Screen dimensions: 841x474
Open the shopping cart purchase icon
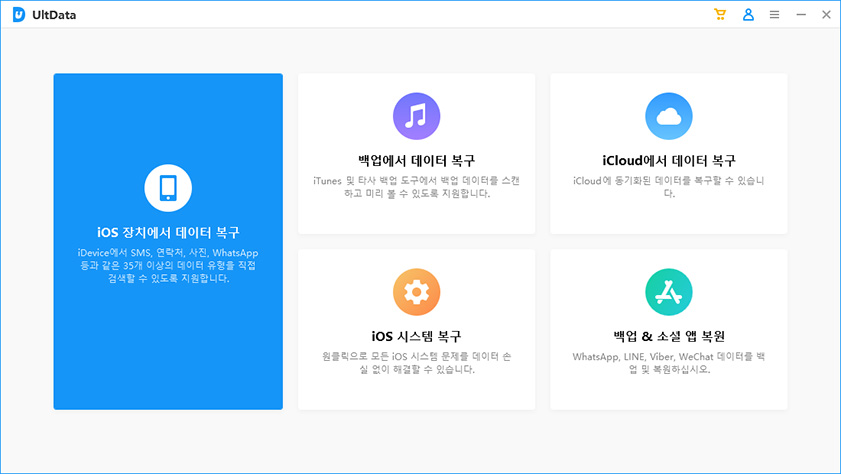click(x=720, y=14)
